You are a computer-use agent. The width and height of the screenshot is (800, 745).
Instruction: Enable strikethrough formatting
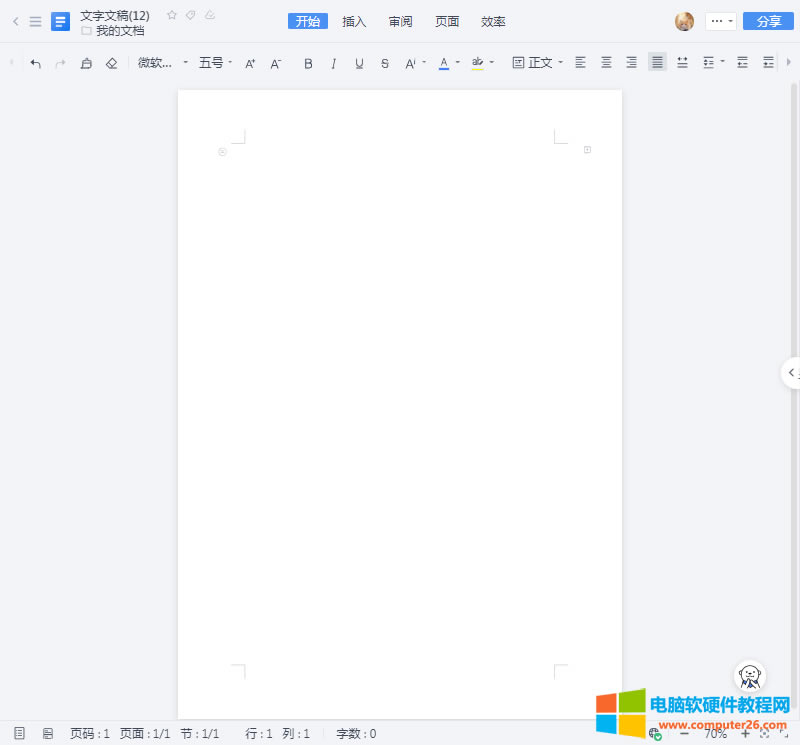[385, 63]
